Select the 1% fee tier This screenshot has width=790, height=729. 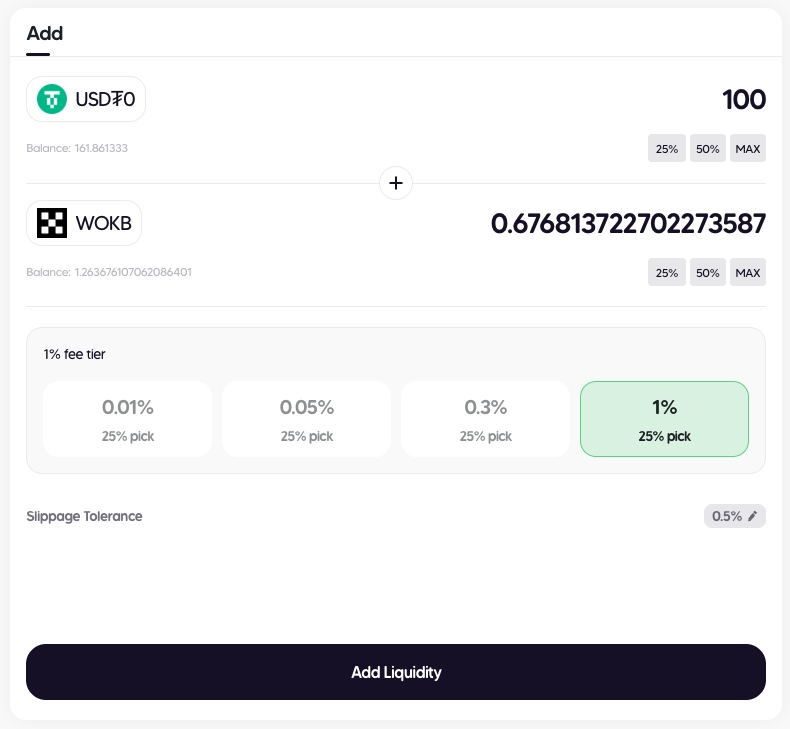(664, 419)
